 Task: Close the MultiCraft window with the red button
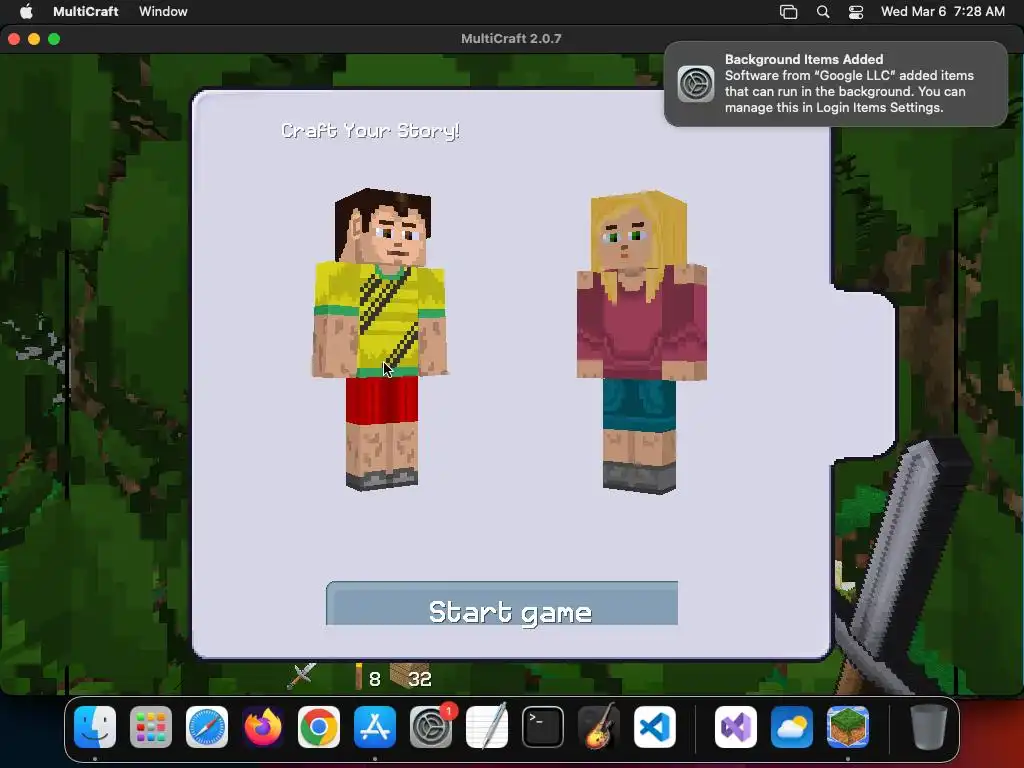tap(14, 39)
